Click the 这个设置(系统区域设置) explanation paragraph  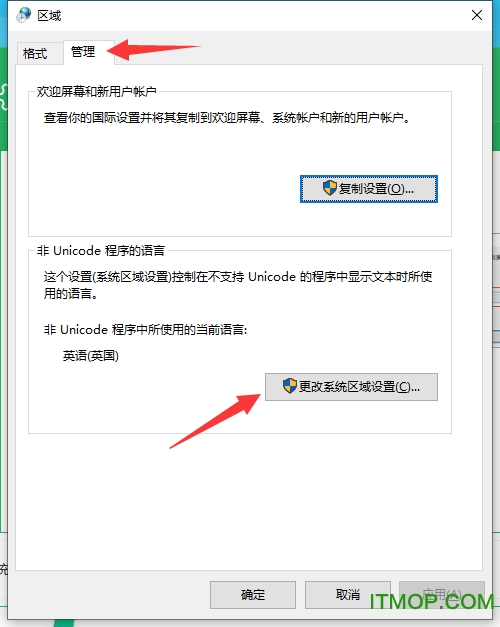[238, 285]
